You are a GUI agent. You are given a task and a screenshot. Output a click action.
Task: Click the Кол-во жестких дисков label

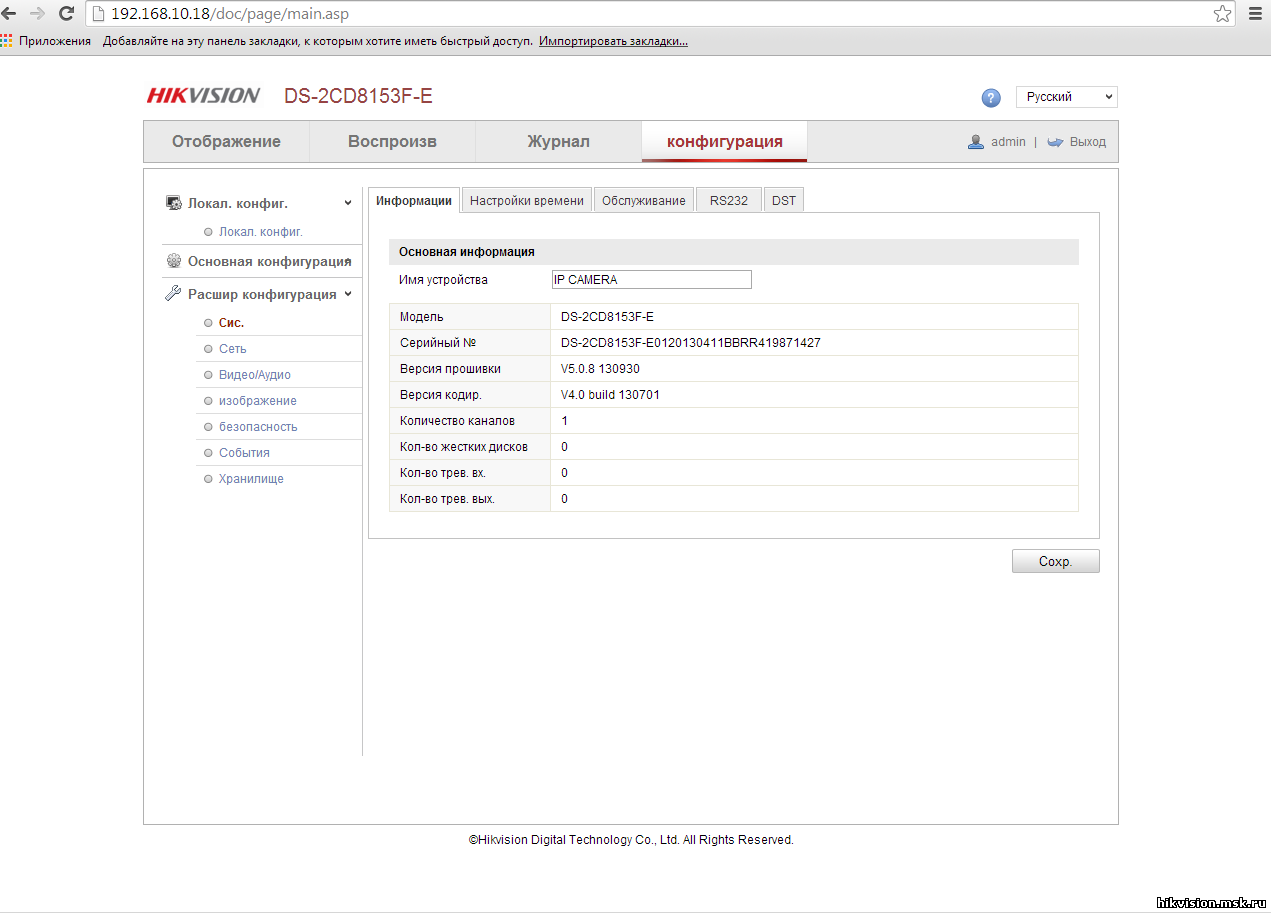pos(463,447)
